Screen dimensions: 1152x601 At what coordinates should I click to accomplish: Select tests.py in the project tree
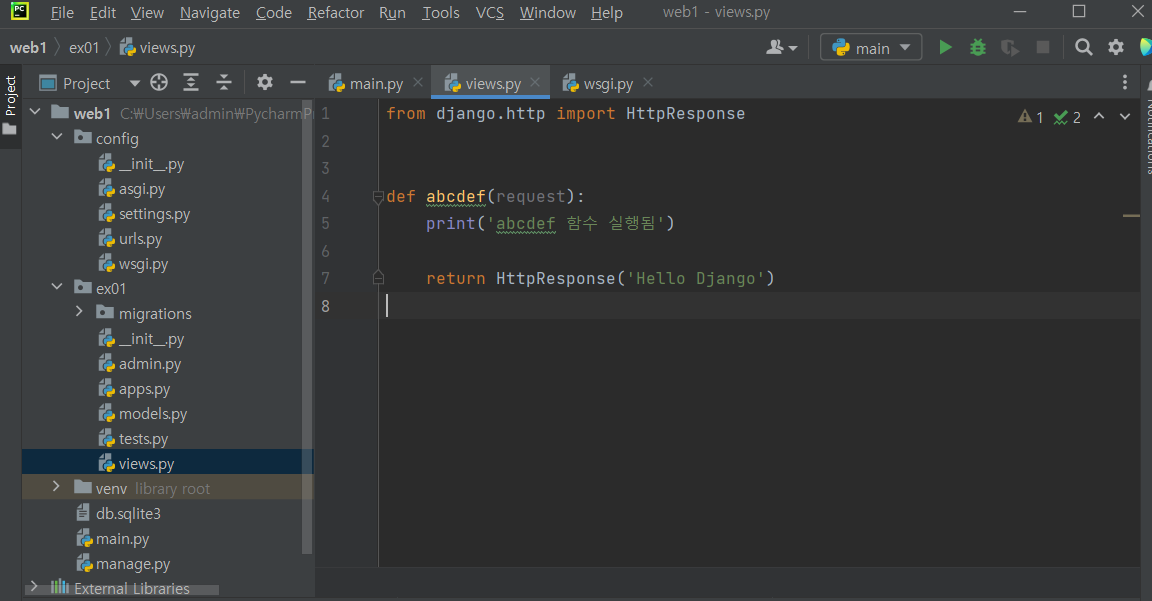tap(133, 439)
